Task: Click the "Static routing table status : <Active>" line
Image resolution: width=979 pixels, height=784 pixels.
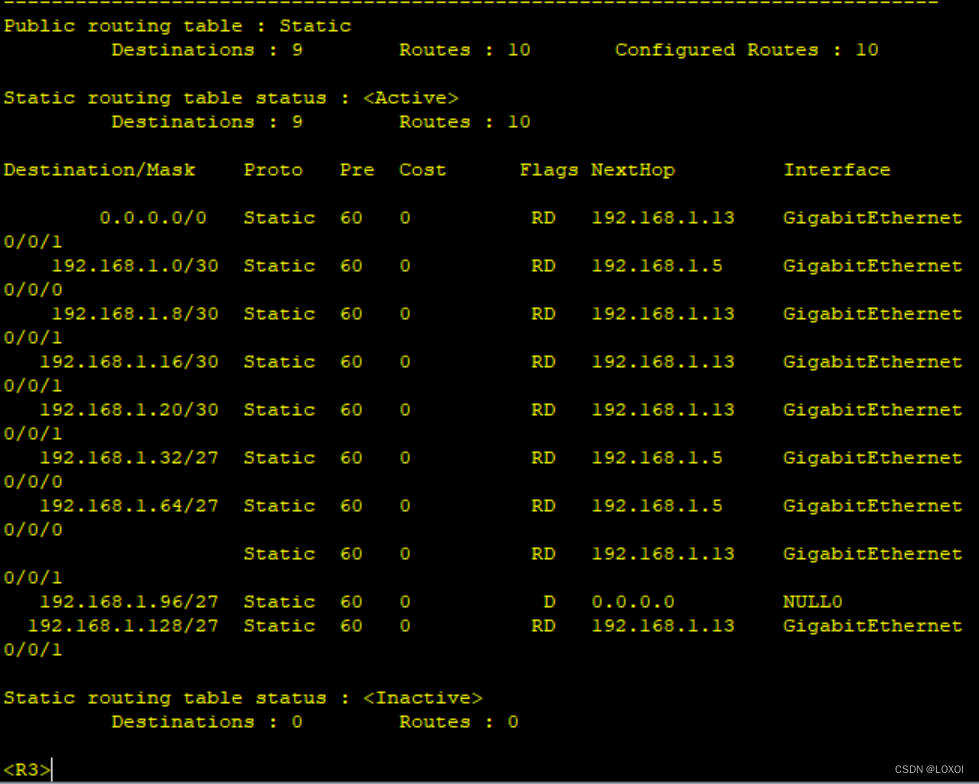Action: (231, 98)
